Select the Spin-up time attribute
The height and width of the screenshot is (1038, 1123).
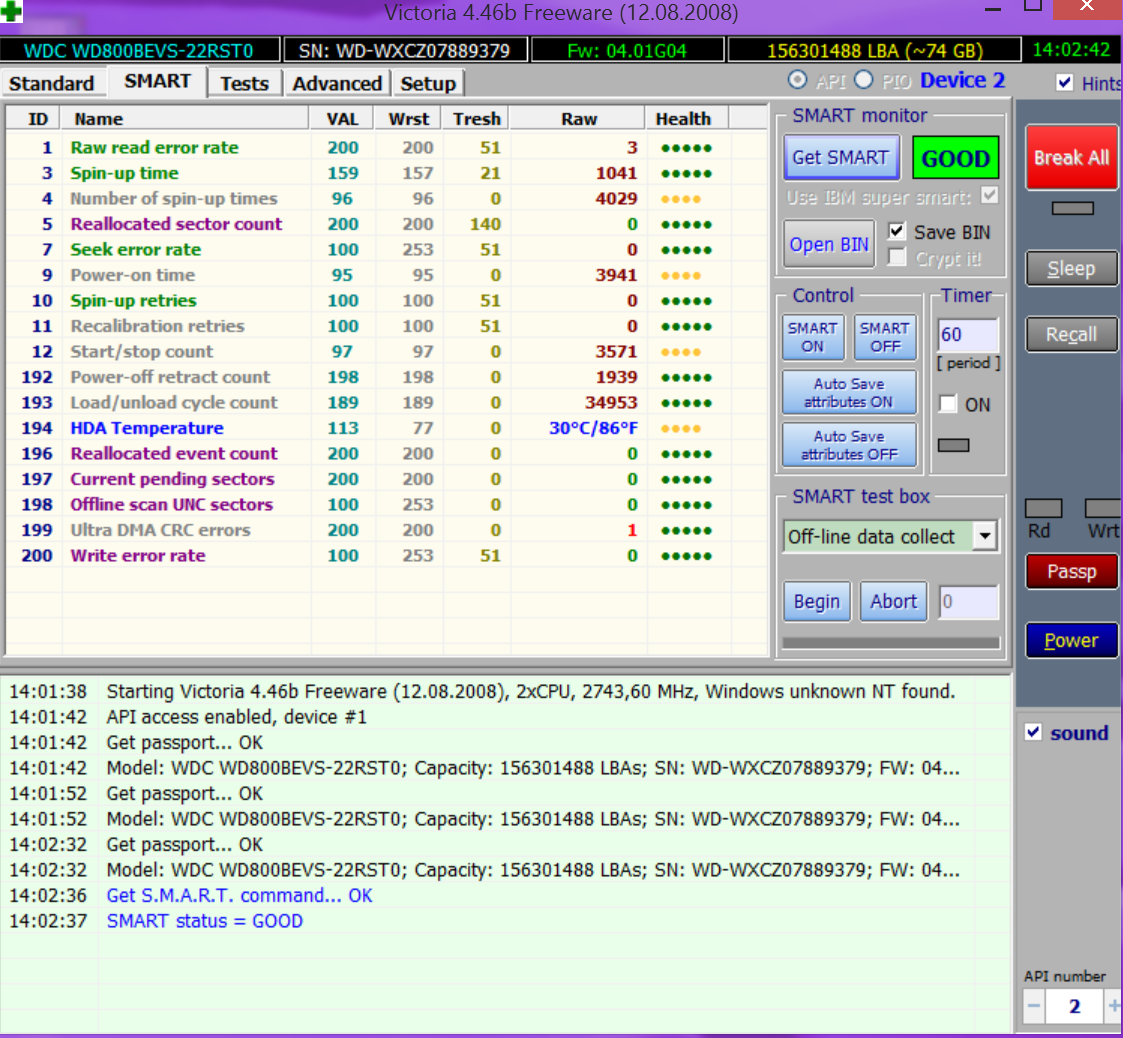click(x=387, y=173)
